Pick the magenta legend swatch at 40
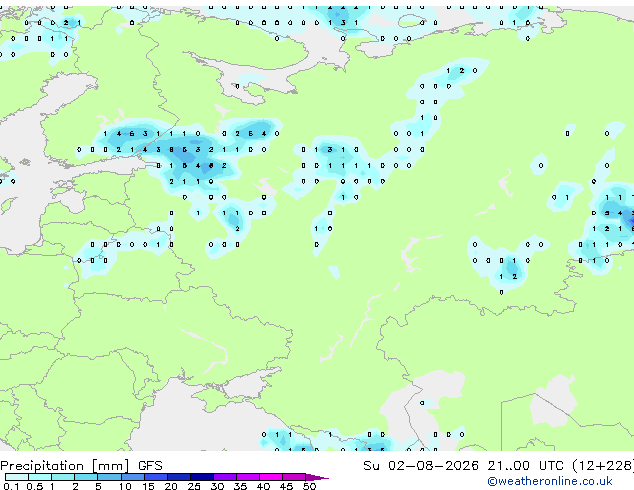Viewport: 634px width, 490px height. 271,477
